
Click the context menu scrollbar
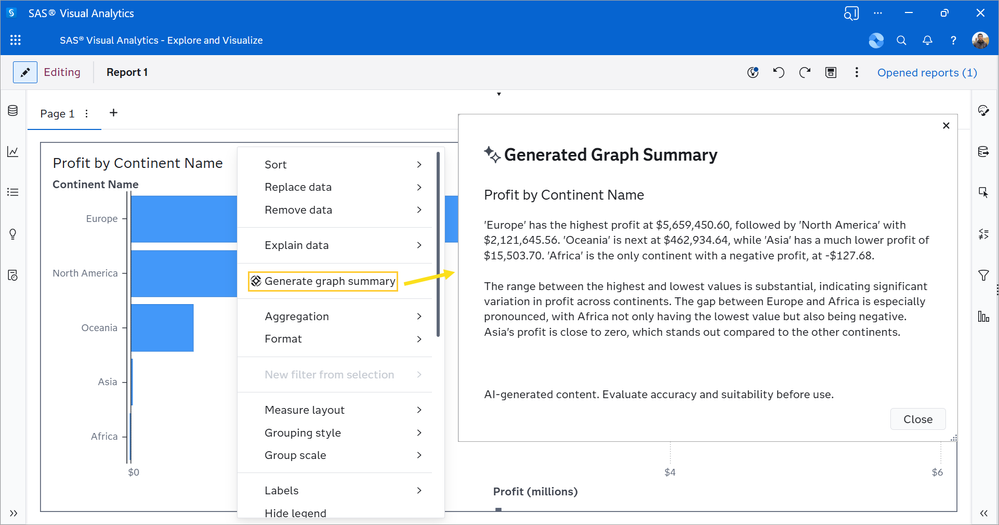pyautogui.click(x=438, y=244)
